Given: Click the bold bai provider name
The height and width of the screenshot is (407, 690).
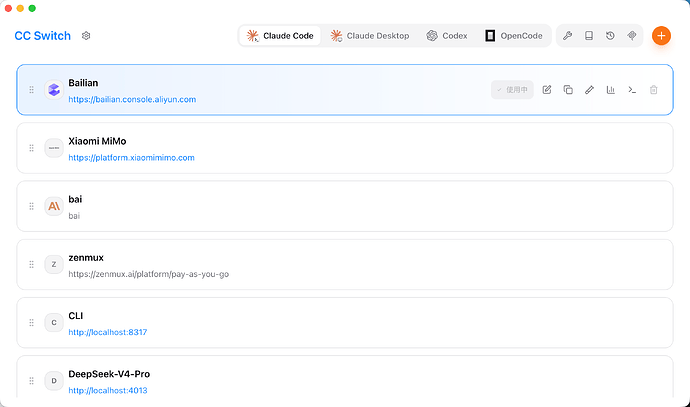Looking at the screenshot, I should [x=75, y=199].
